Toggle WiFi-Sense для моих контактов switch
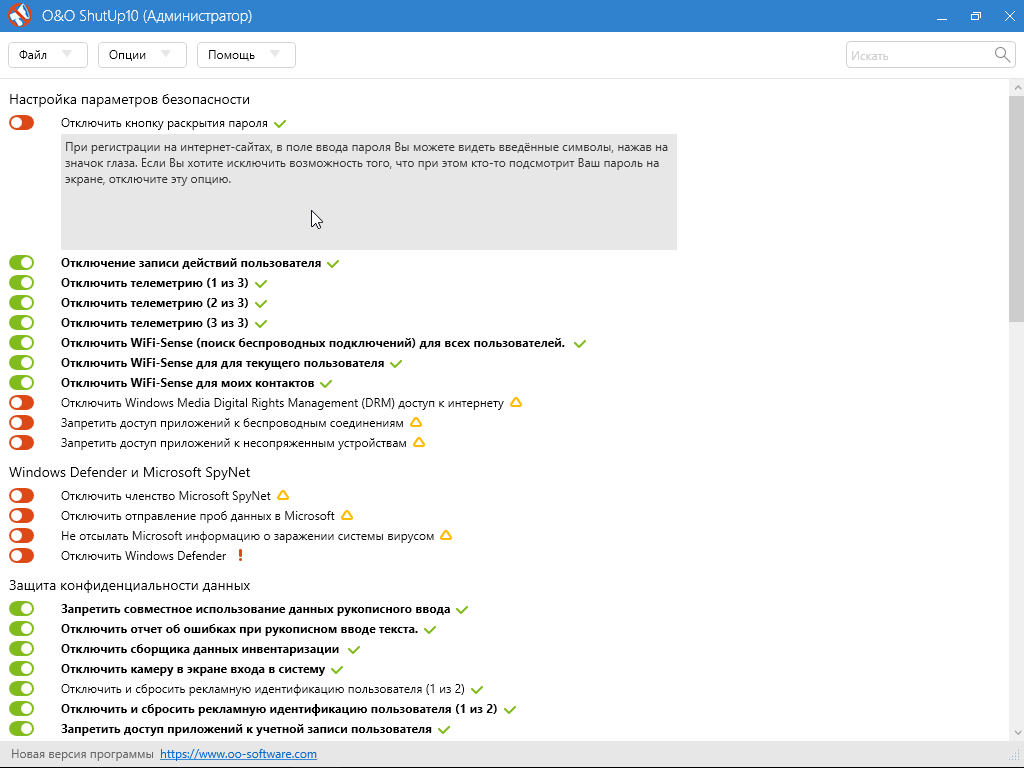This screenshot has width=1024, height=768. tap(22, 382)
